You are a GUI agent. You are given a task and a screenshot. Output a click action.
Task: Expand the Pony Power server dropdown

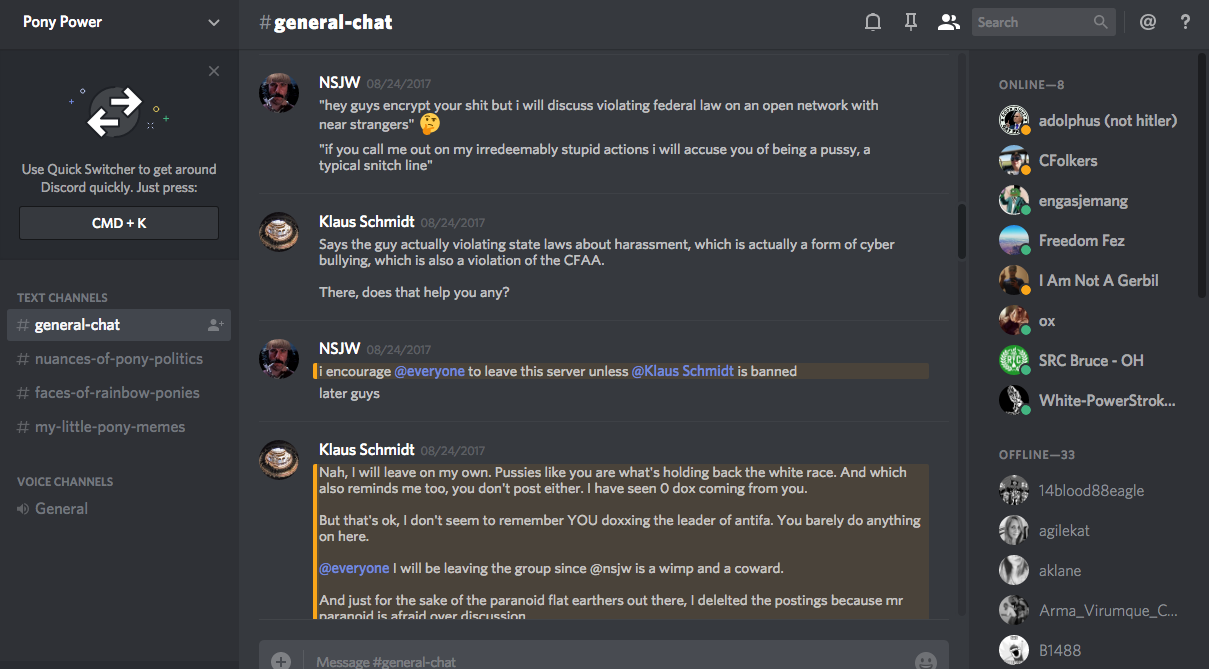pos(214,22)
